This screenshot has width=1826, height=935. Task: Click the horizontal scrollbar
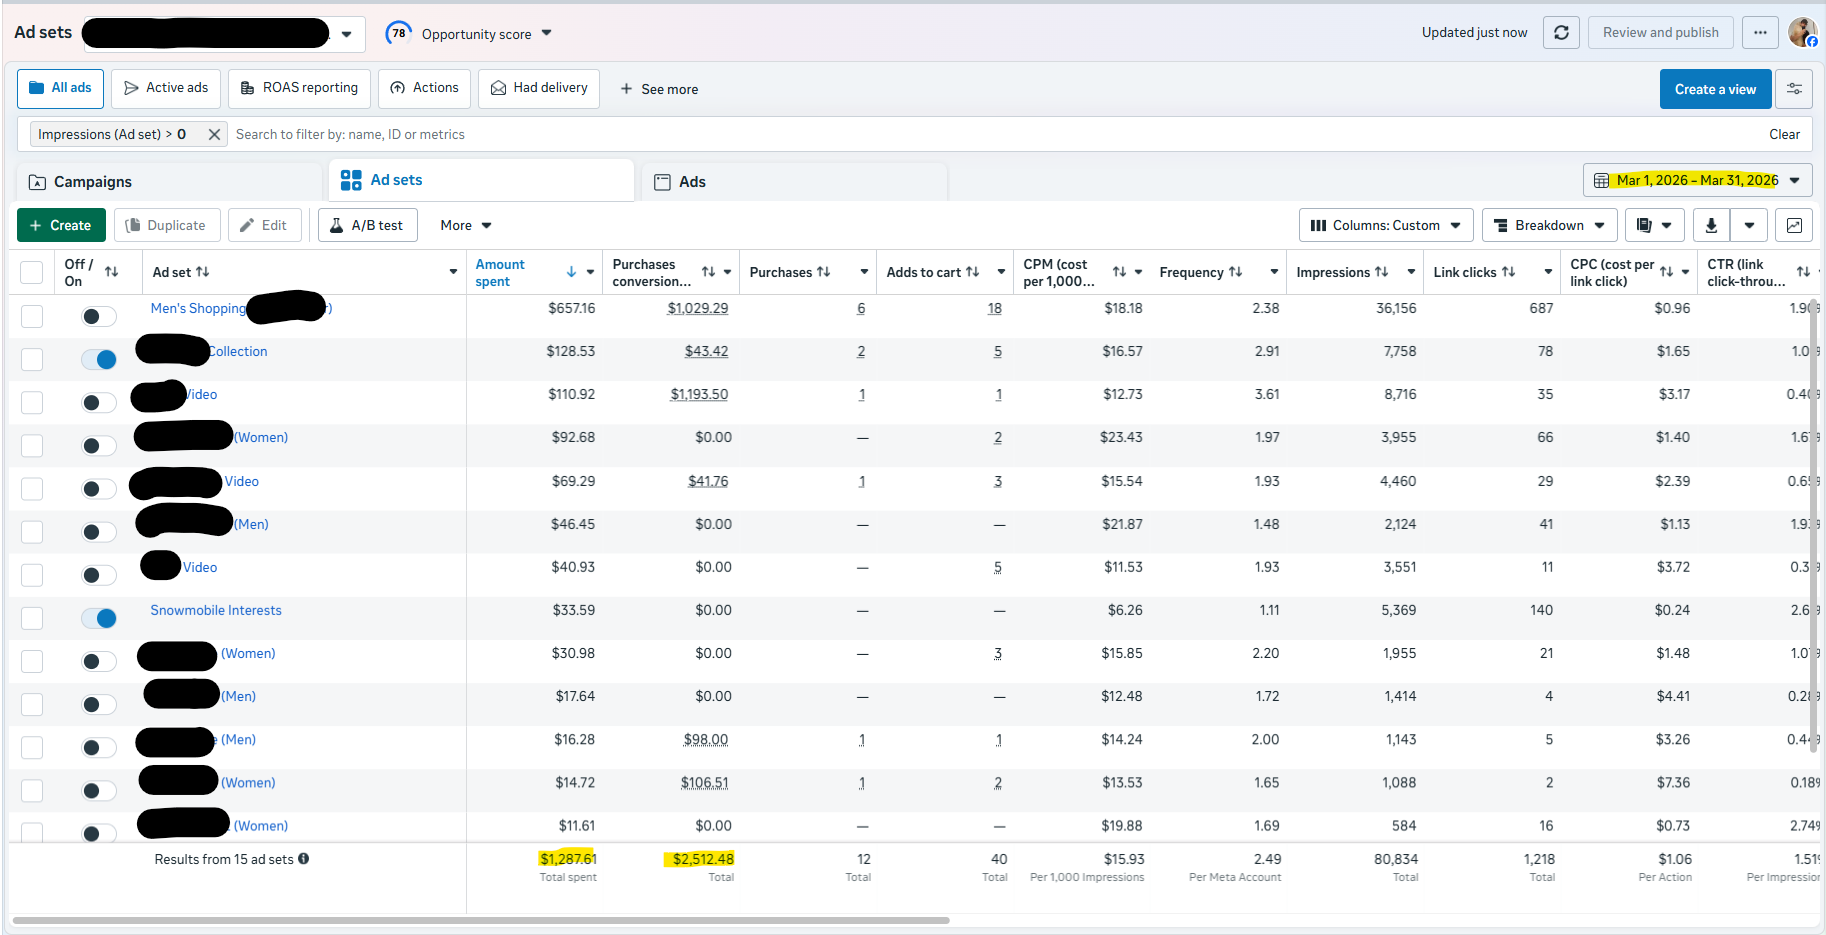click(480, 920)
